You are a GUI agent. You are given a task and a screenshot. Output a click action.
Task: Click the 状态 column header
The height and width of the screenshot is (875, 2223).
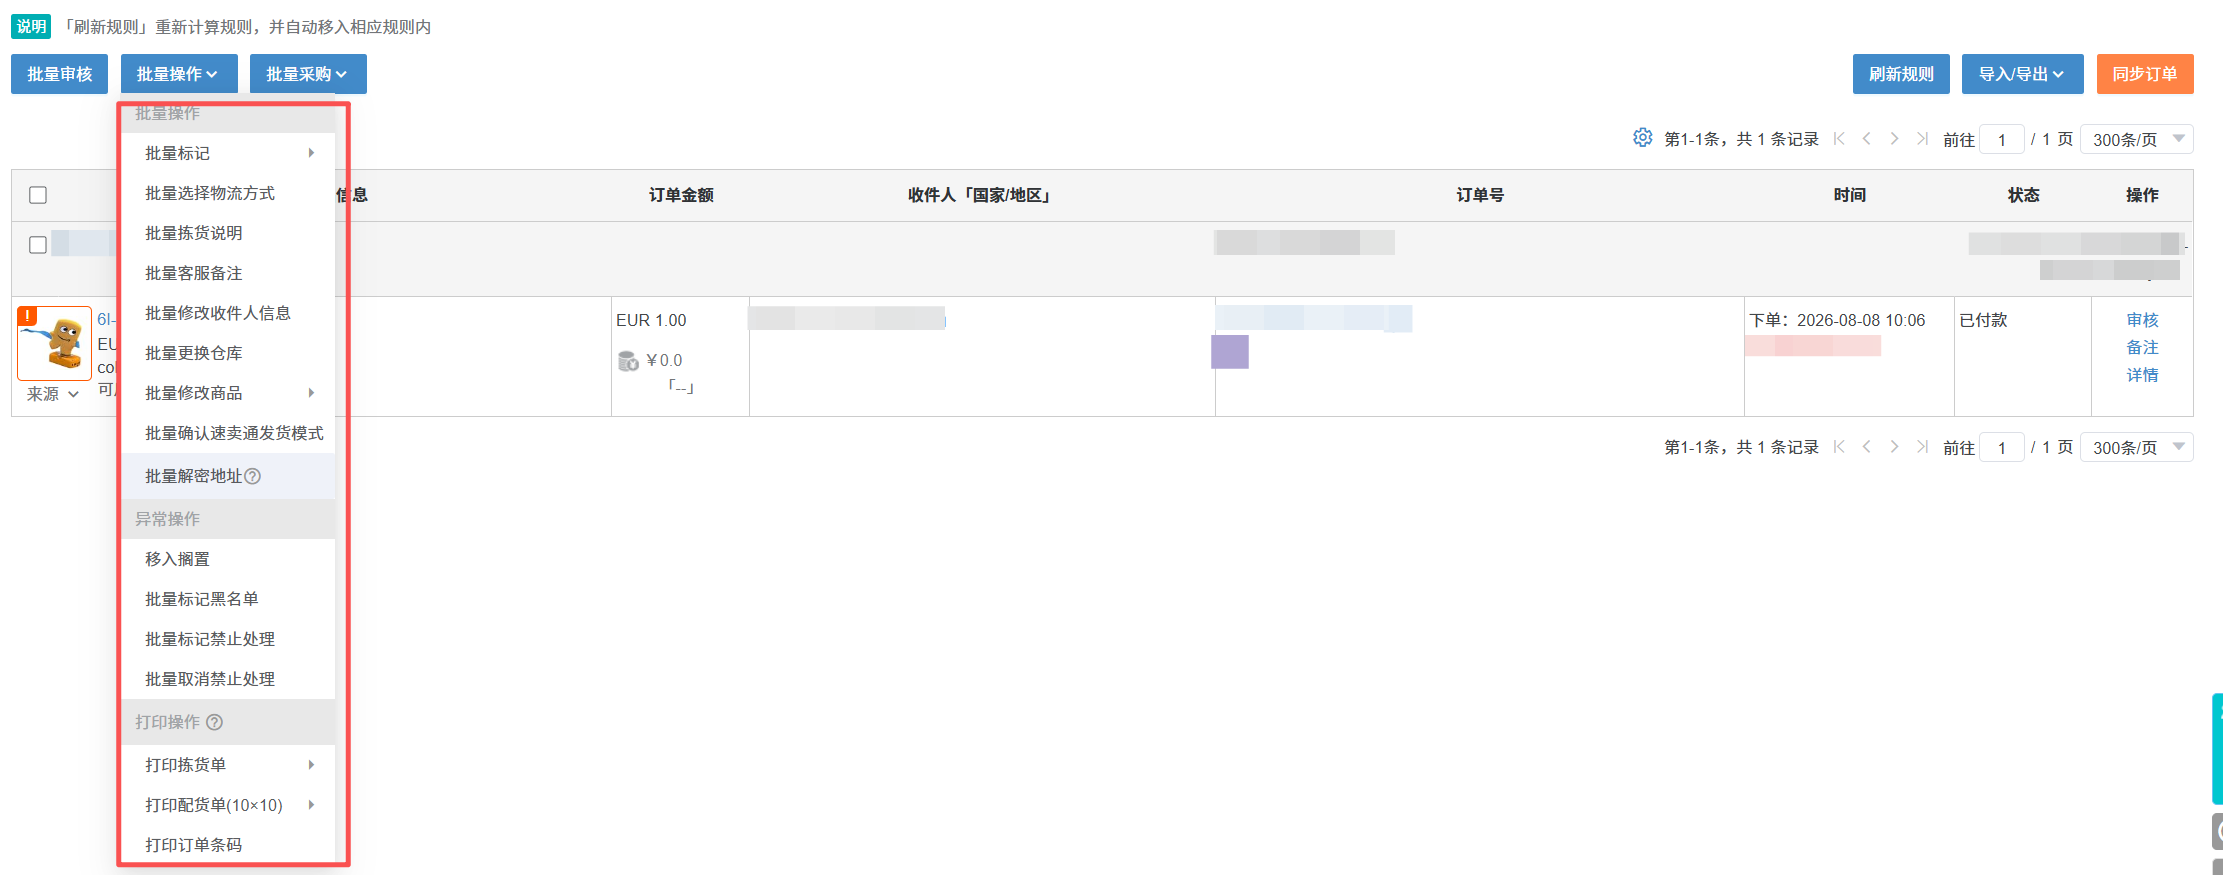(2024, 195)
